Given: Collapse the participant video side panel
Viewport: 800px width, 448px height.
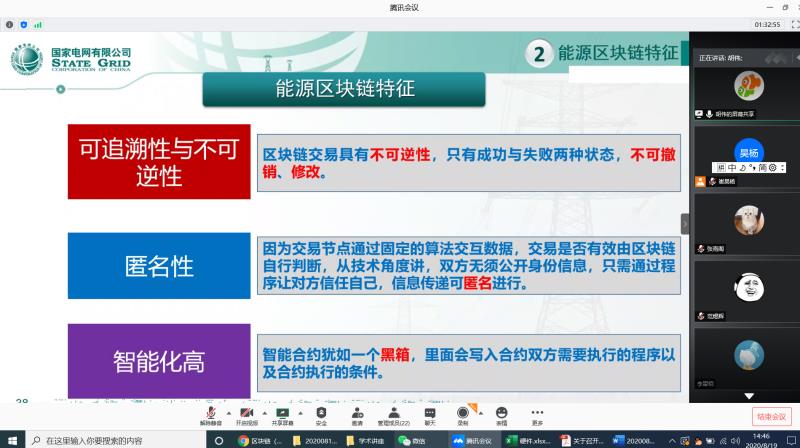Looking at the screenshot, I should pos(685,223).
